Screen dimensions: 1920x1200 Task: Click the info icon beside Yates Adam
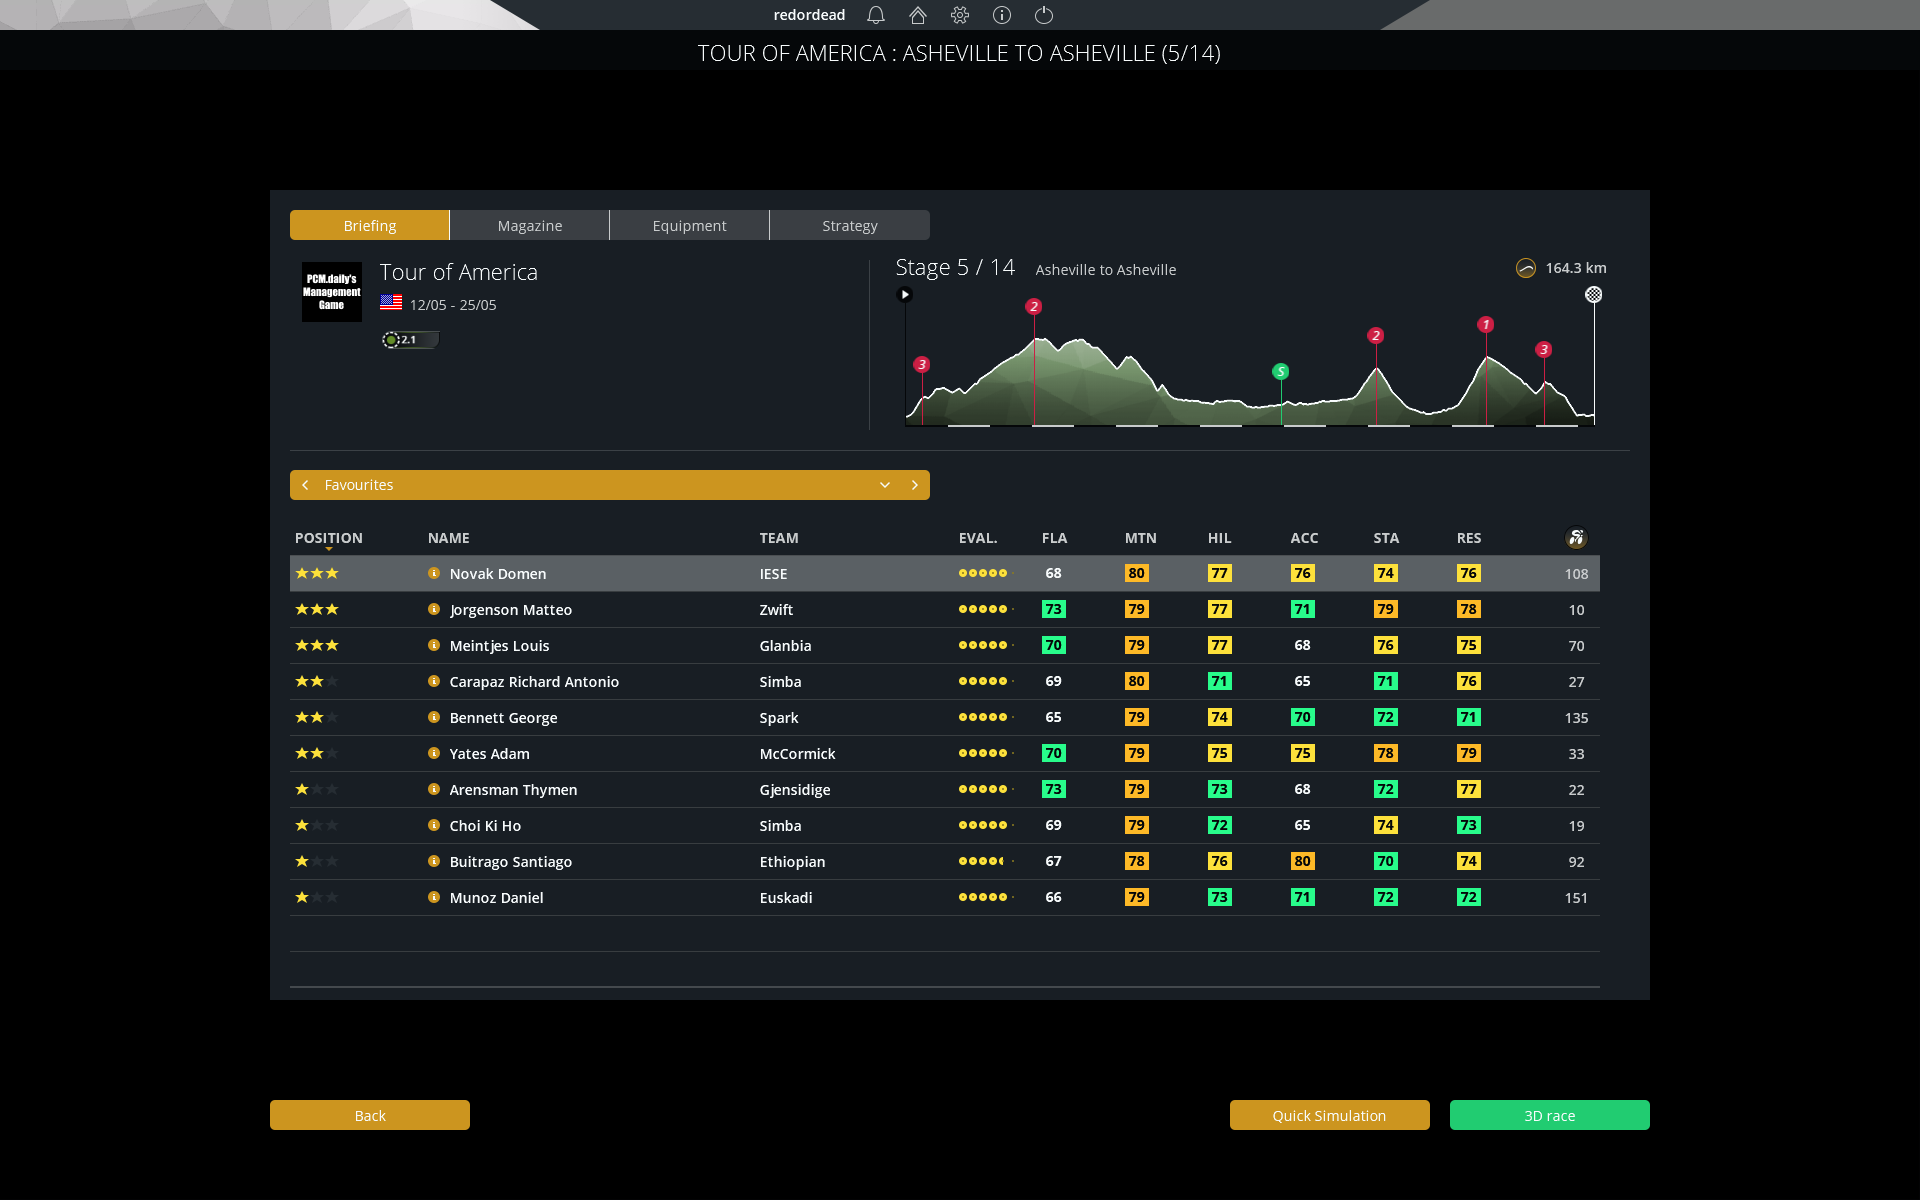434,753
